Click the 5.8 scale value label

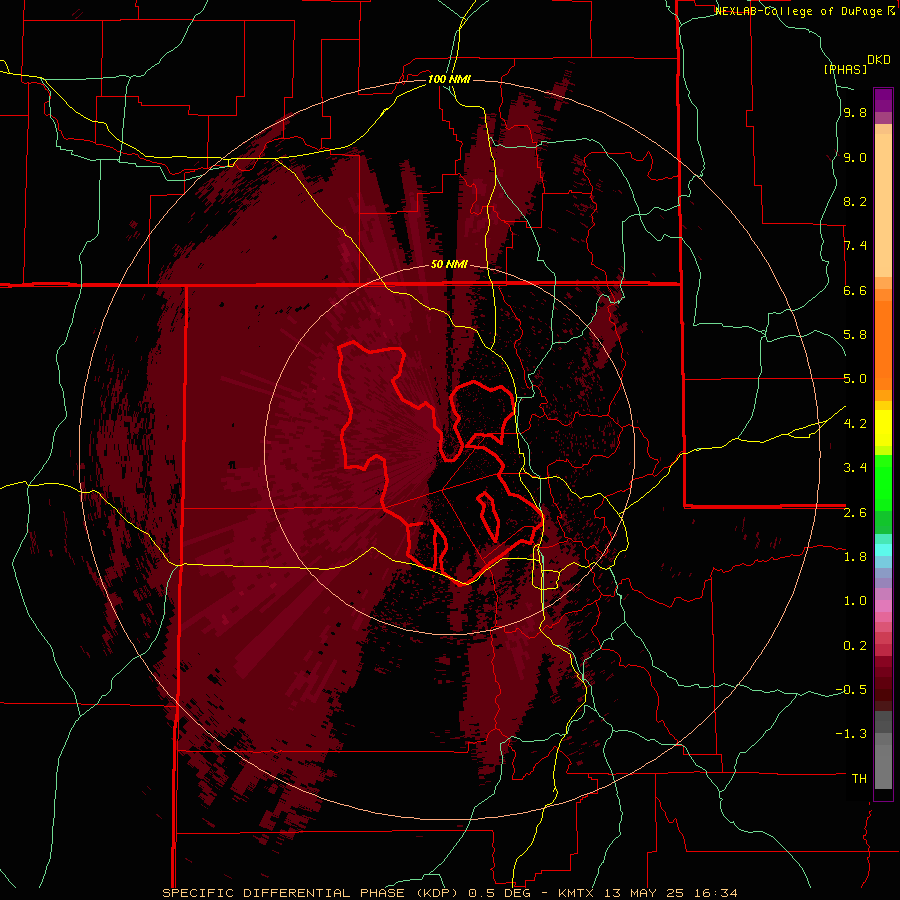(x=855, y=335)
